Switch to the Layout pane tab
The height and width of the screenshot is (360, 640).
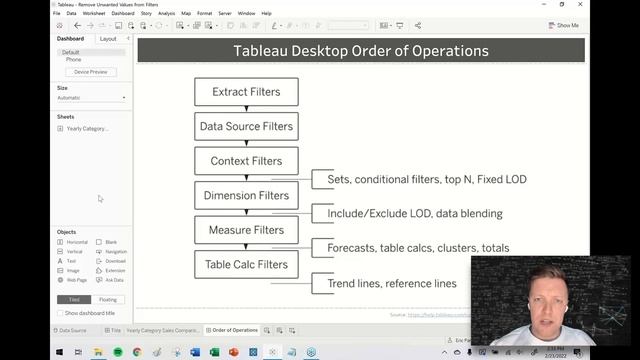108,39
